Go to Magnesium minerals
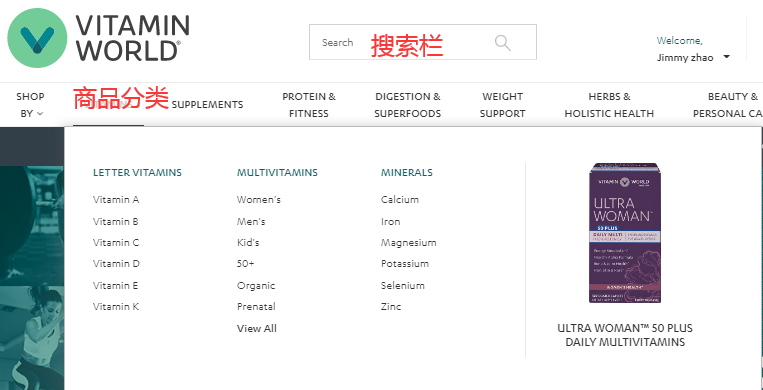The width and height of the screenshot is (763, 390). click(409, 243)
